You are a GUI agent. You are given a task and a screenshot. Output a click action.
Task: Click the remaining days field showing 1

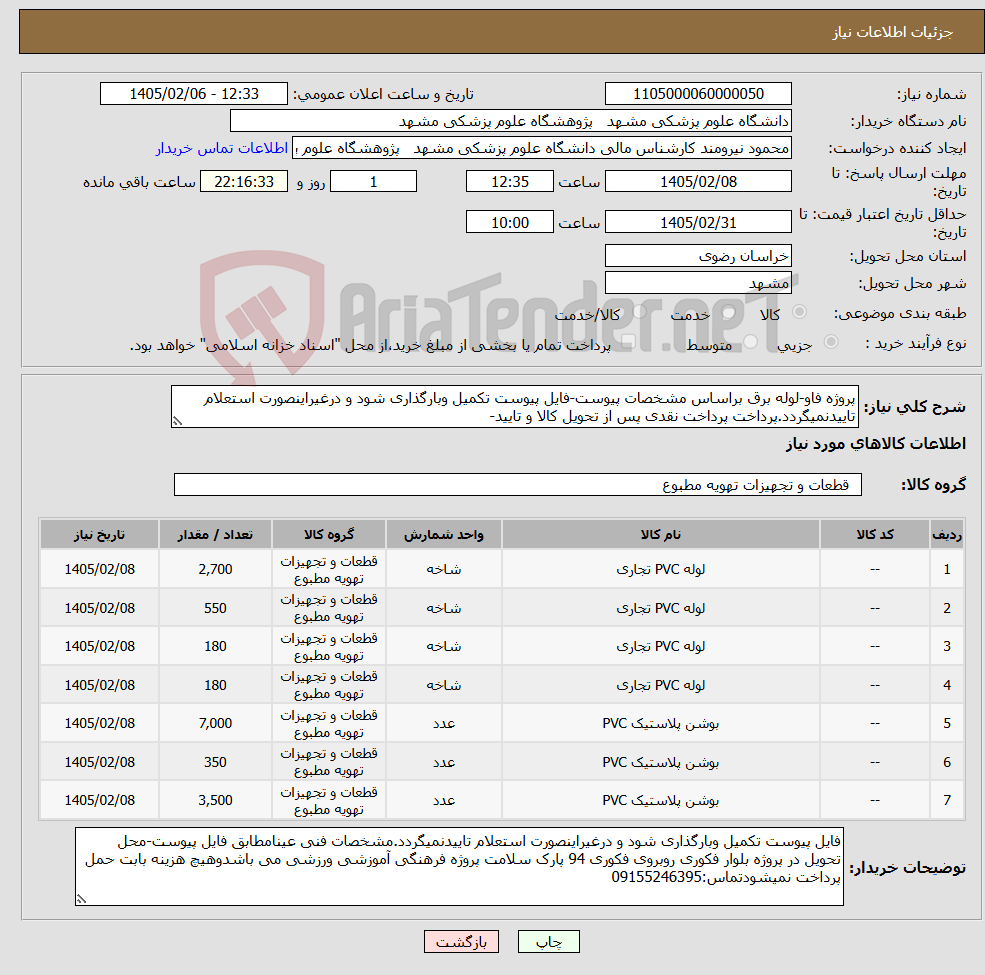tap(373, 182)
